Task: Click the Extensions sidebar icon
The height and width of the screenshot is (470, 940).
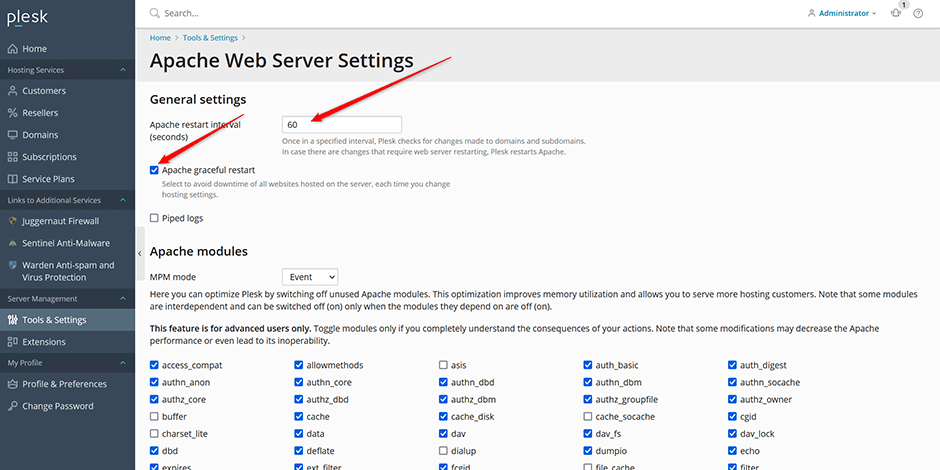Action: coord(13,342)
